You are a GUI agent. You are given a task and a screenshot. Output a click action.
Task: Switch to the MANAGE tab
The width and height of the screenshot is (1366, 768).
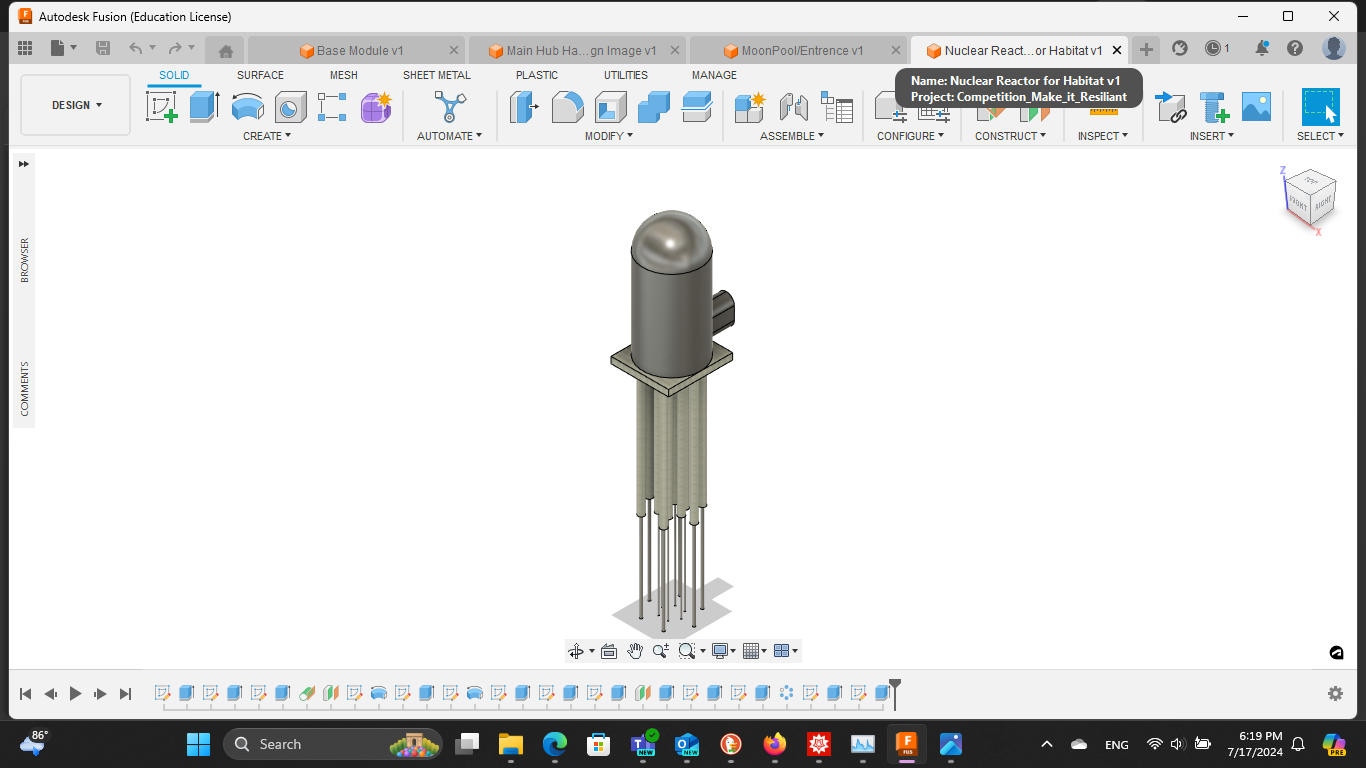tap(714, 75)
